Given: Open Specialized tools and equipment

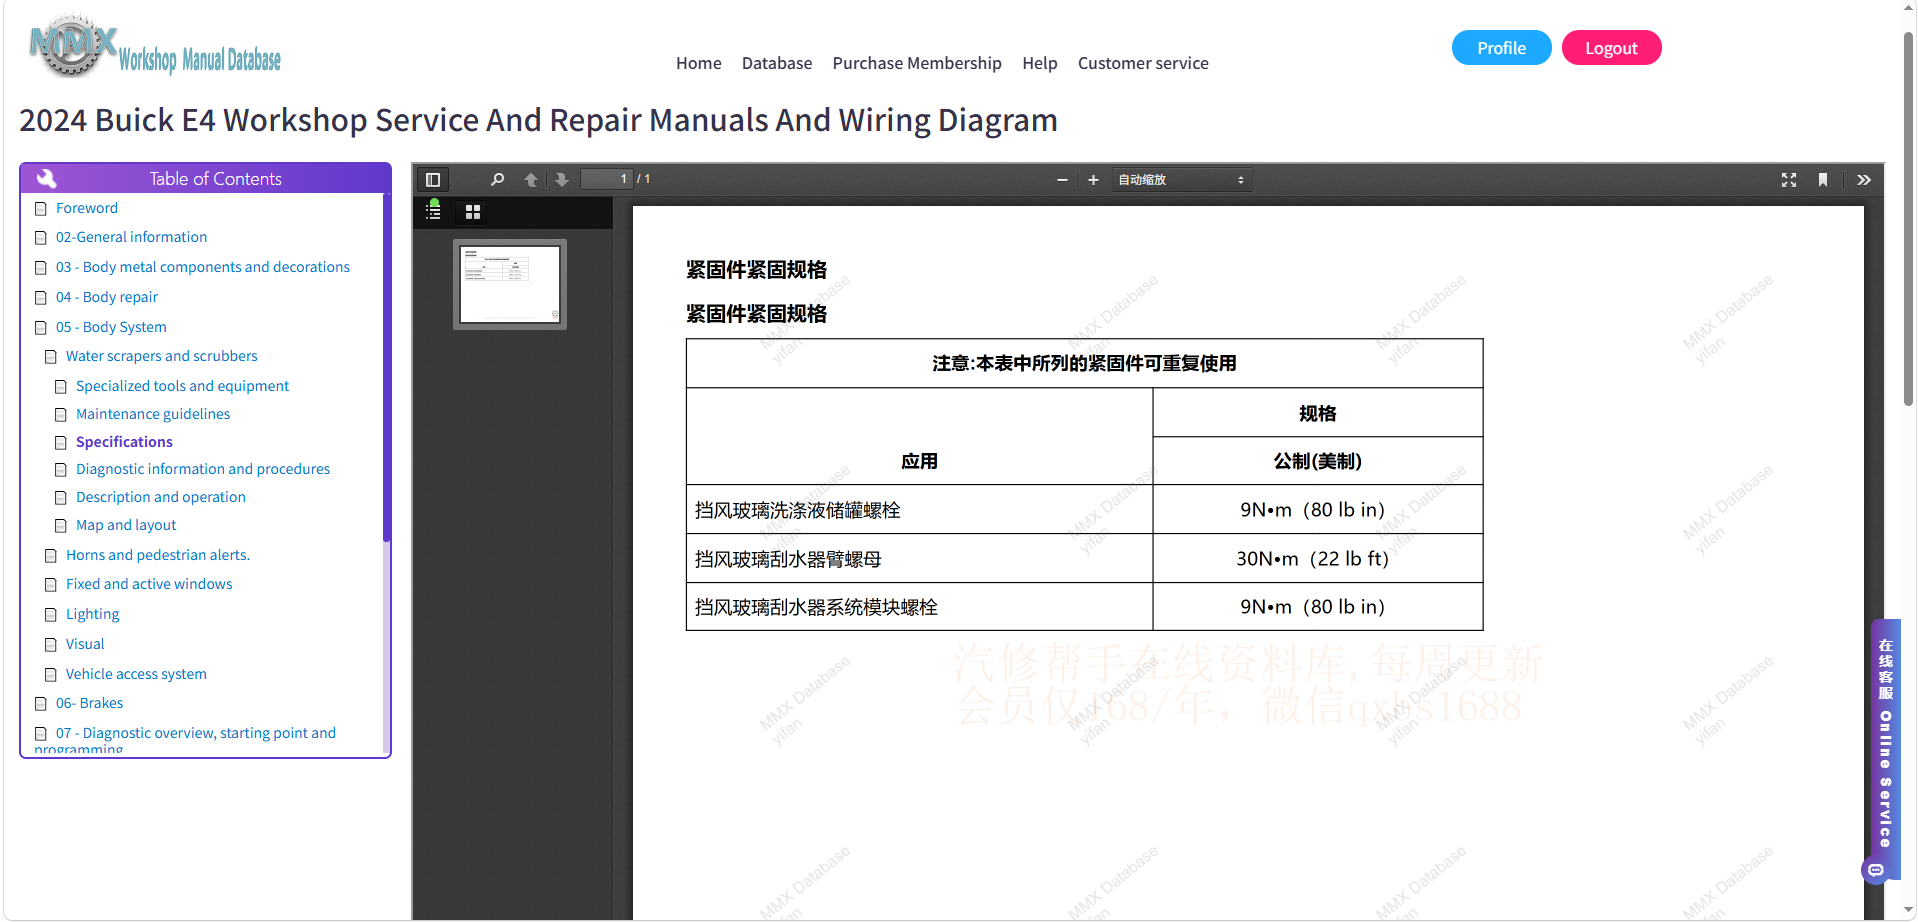Looking at the screenshot, I should pos(182,386).
